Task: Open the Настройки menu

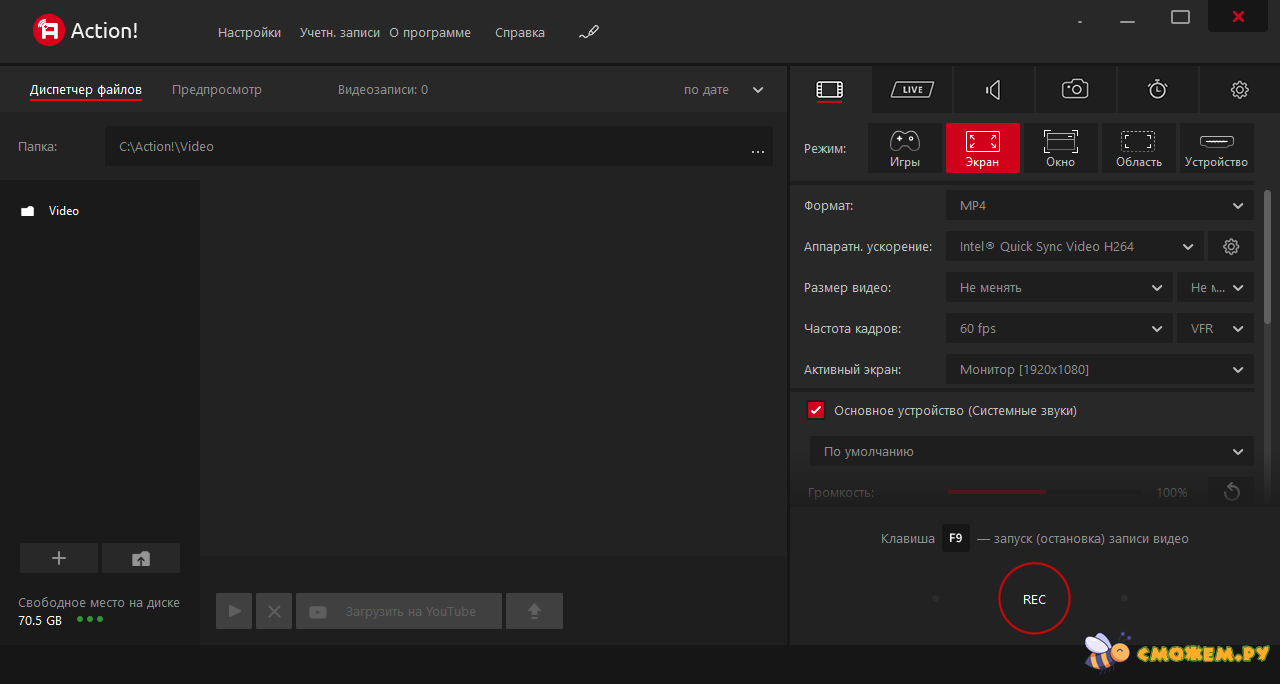Action: [x=249, y=33]
